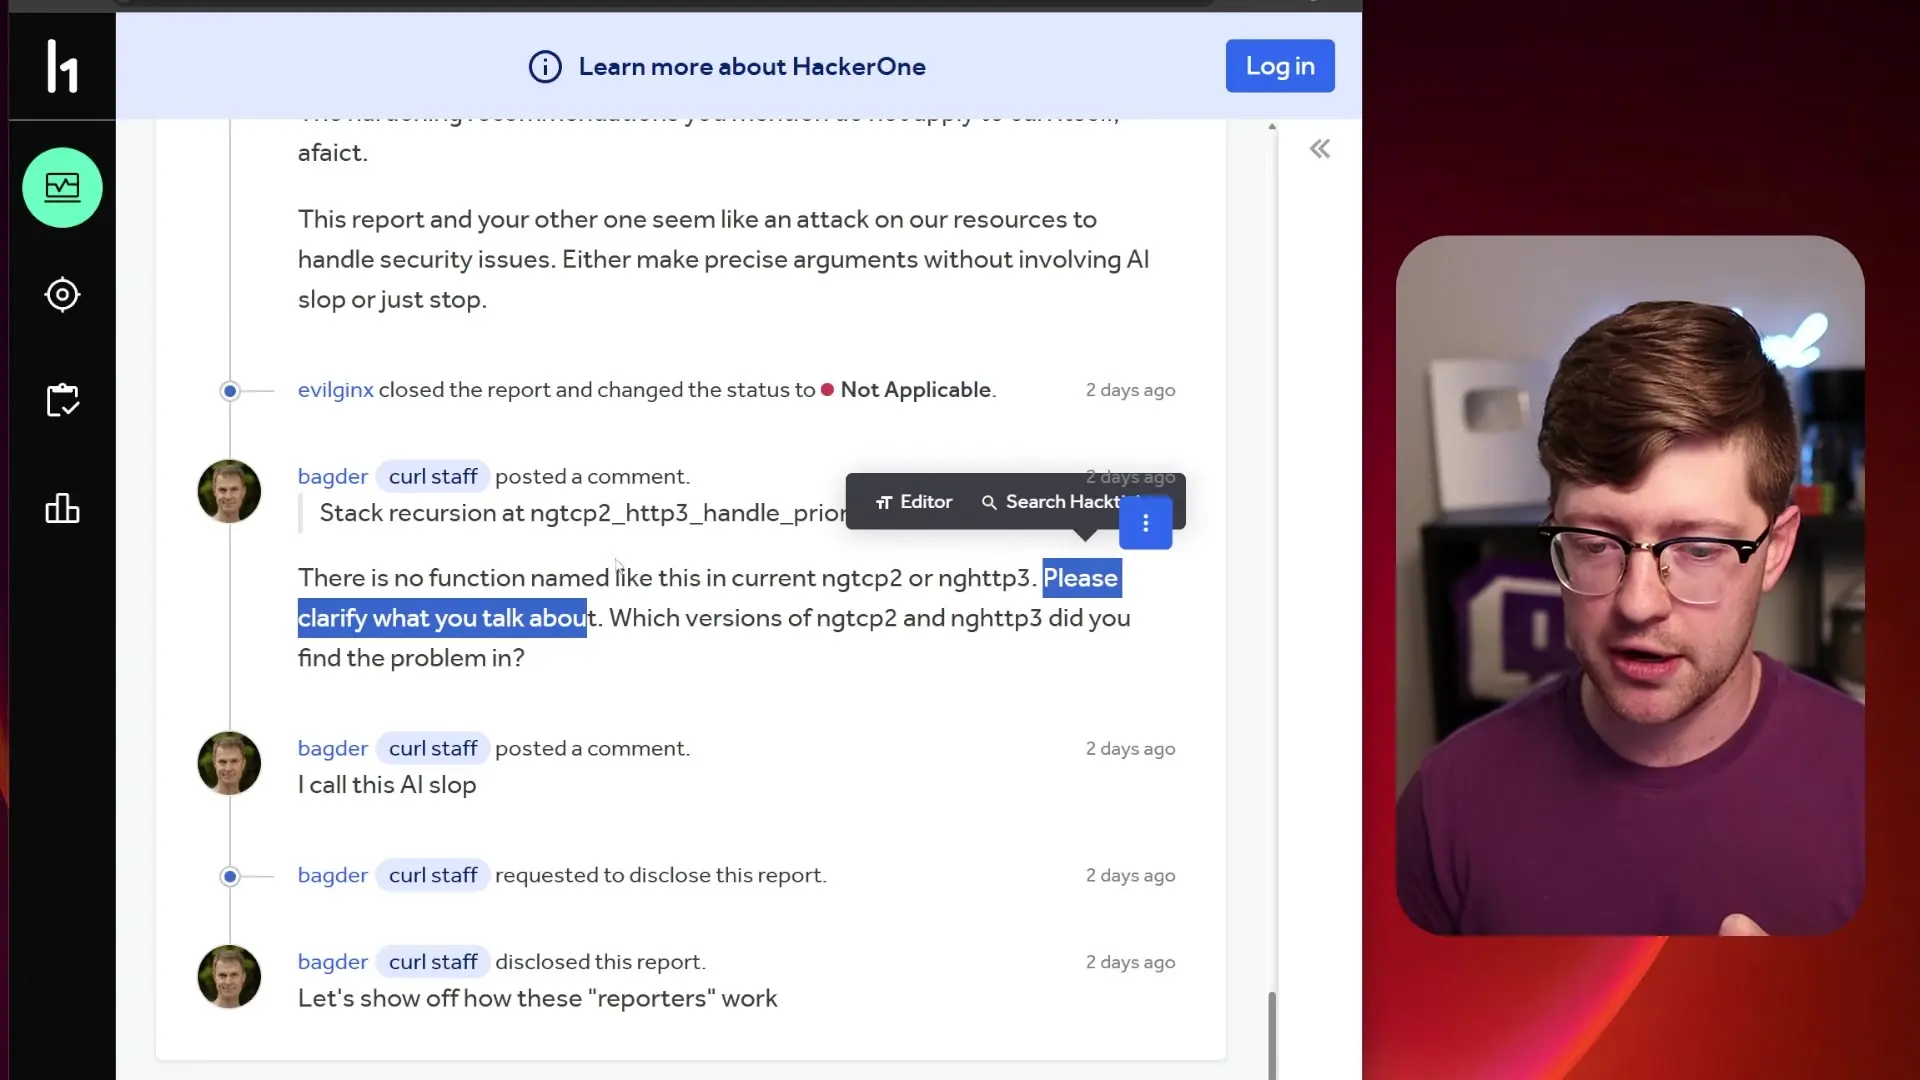The height and width of the screenshot is (1080, 1920).
Task: Click bagder avatar beside Stack recursion comment
Action: point(229,491)
